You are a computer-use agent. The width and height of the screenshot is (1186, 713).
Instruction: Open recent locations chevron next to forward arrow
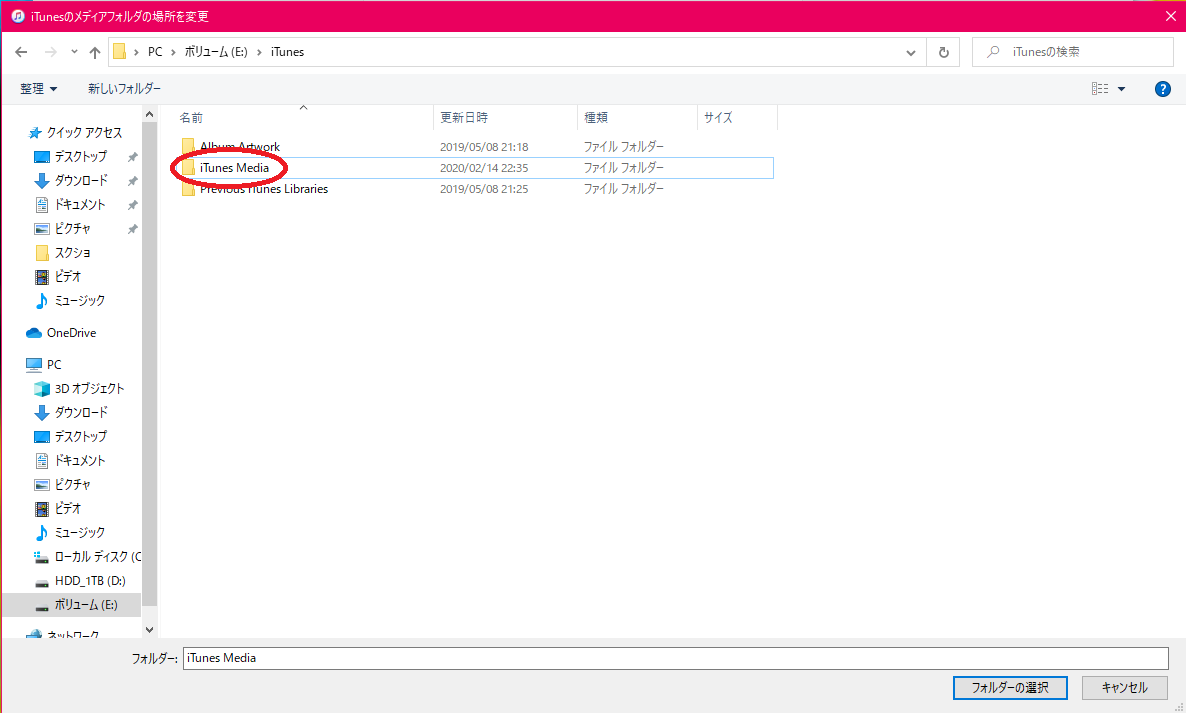[x=74, y=52]
